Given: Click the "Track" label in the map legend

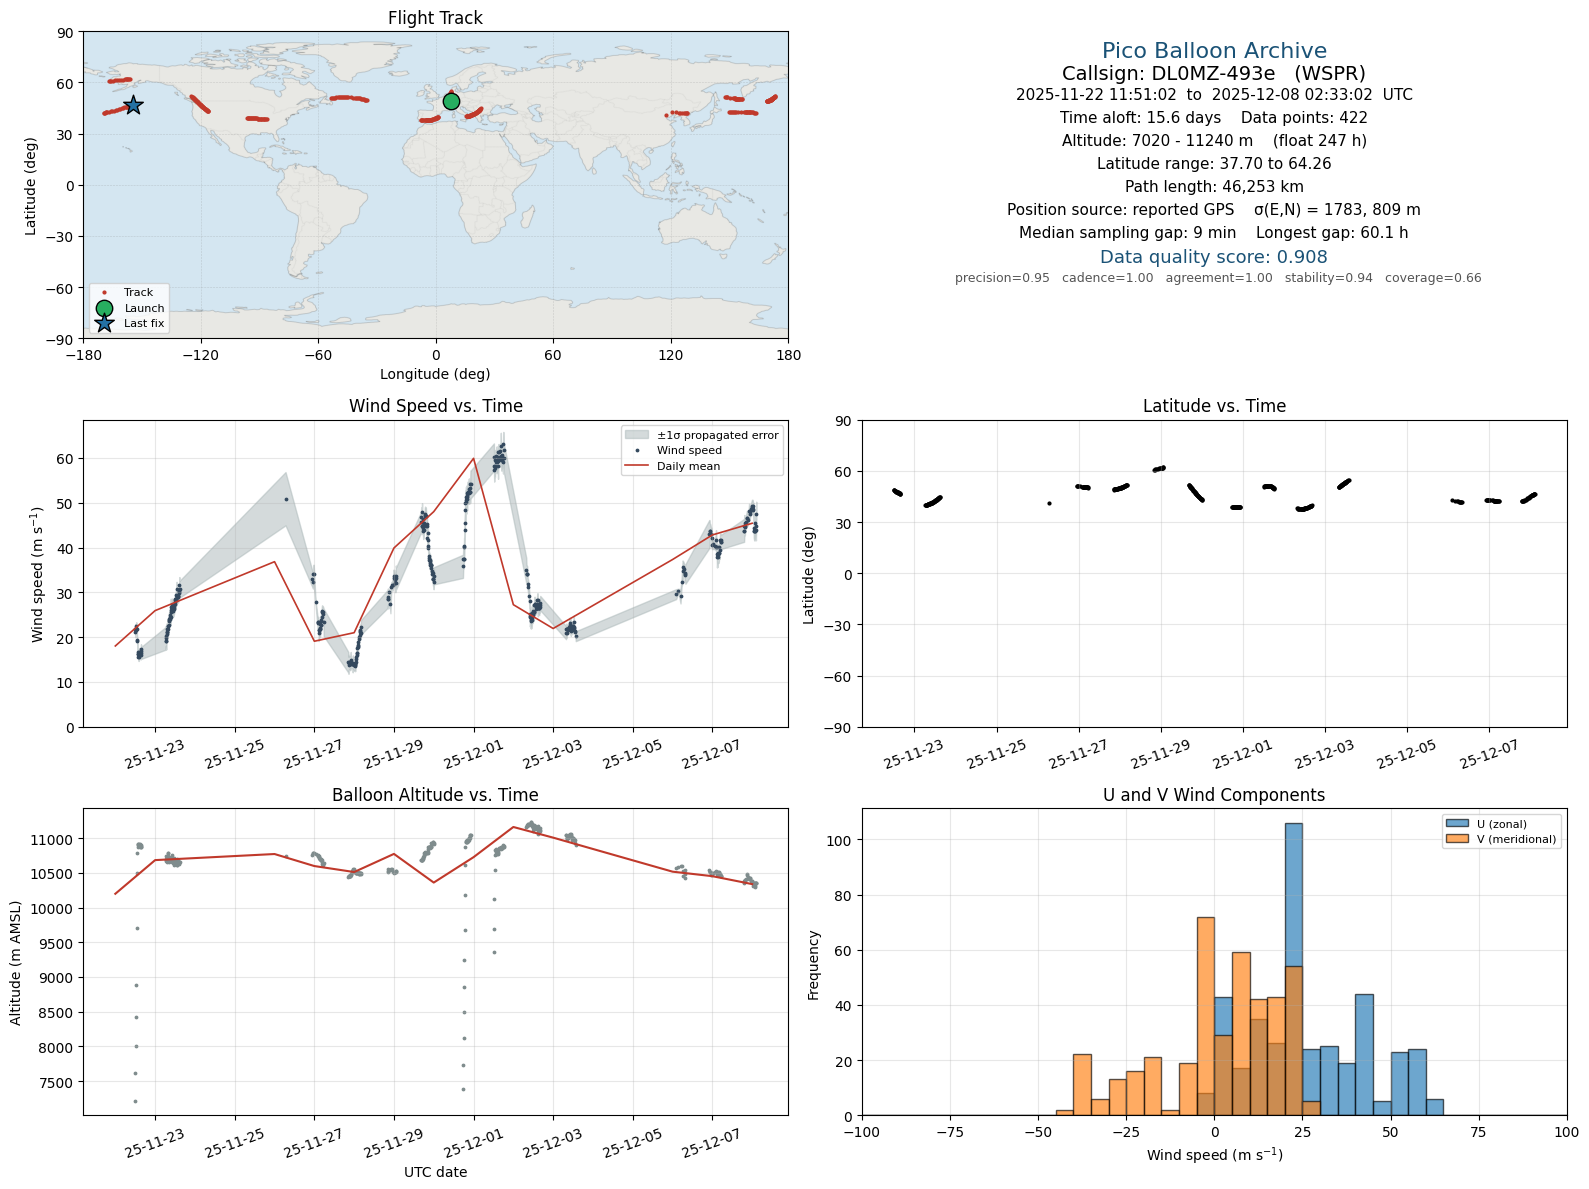Looking at the screenshot, I should [139, 293].
